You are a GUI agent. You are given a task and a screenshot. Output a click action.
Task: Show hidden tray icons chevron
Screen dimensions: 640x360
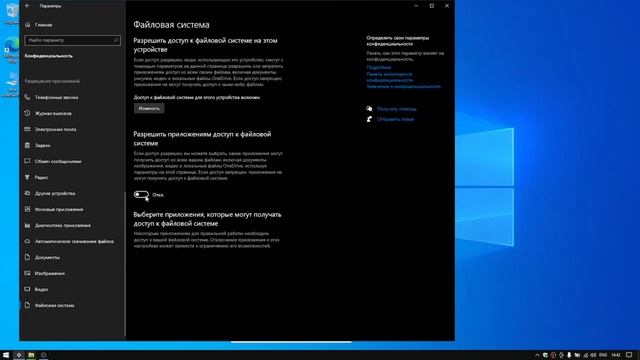[537, 355]
